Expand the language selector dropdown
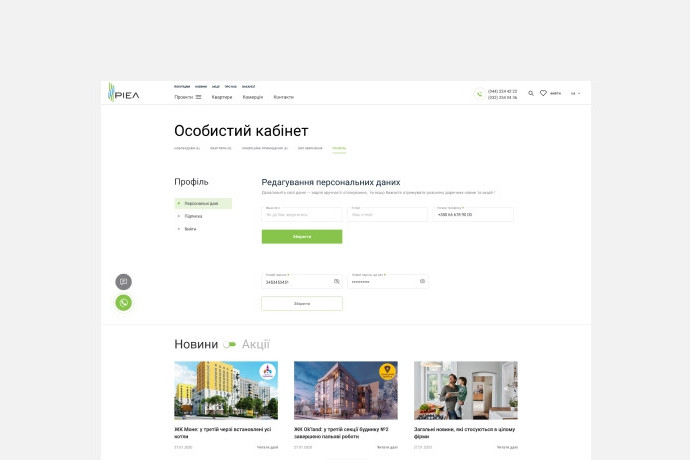The width and height of the screenshot is (690, 460). point(576,93)
